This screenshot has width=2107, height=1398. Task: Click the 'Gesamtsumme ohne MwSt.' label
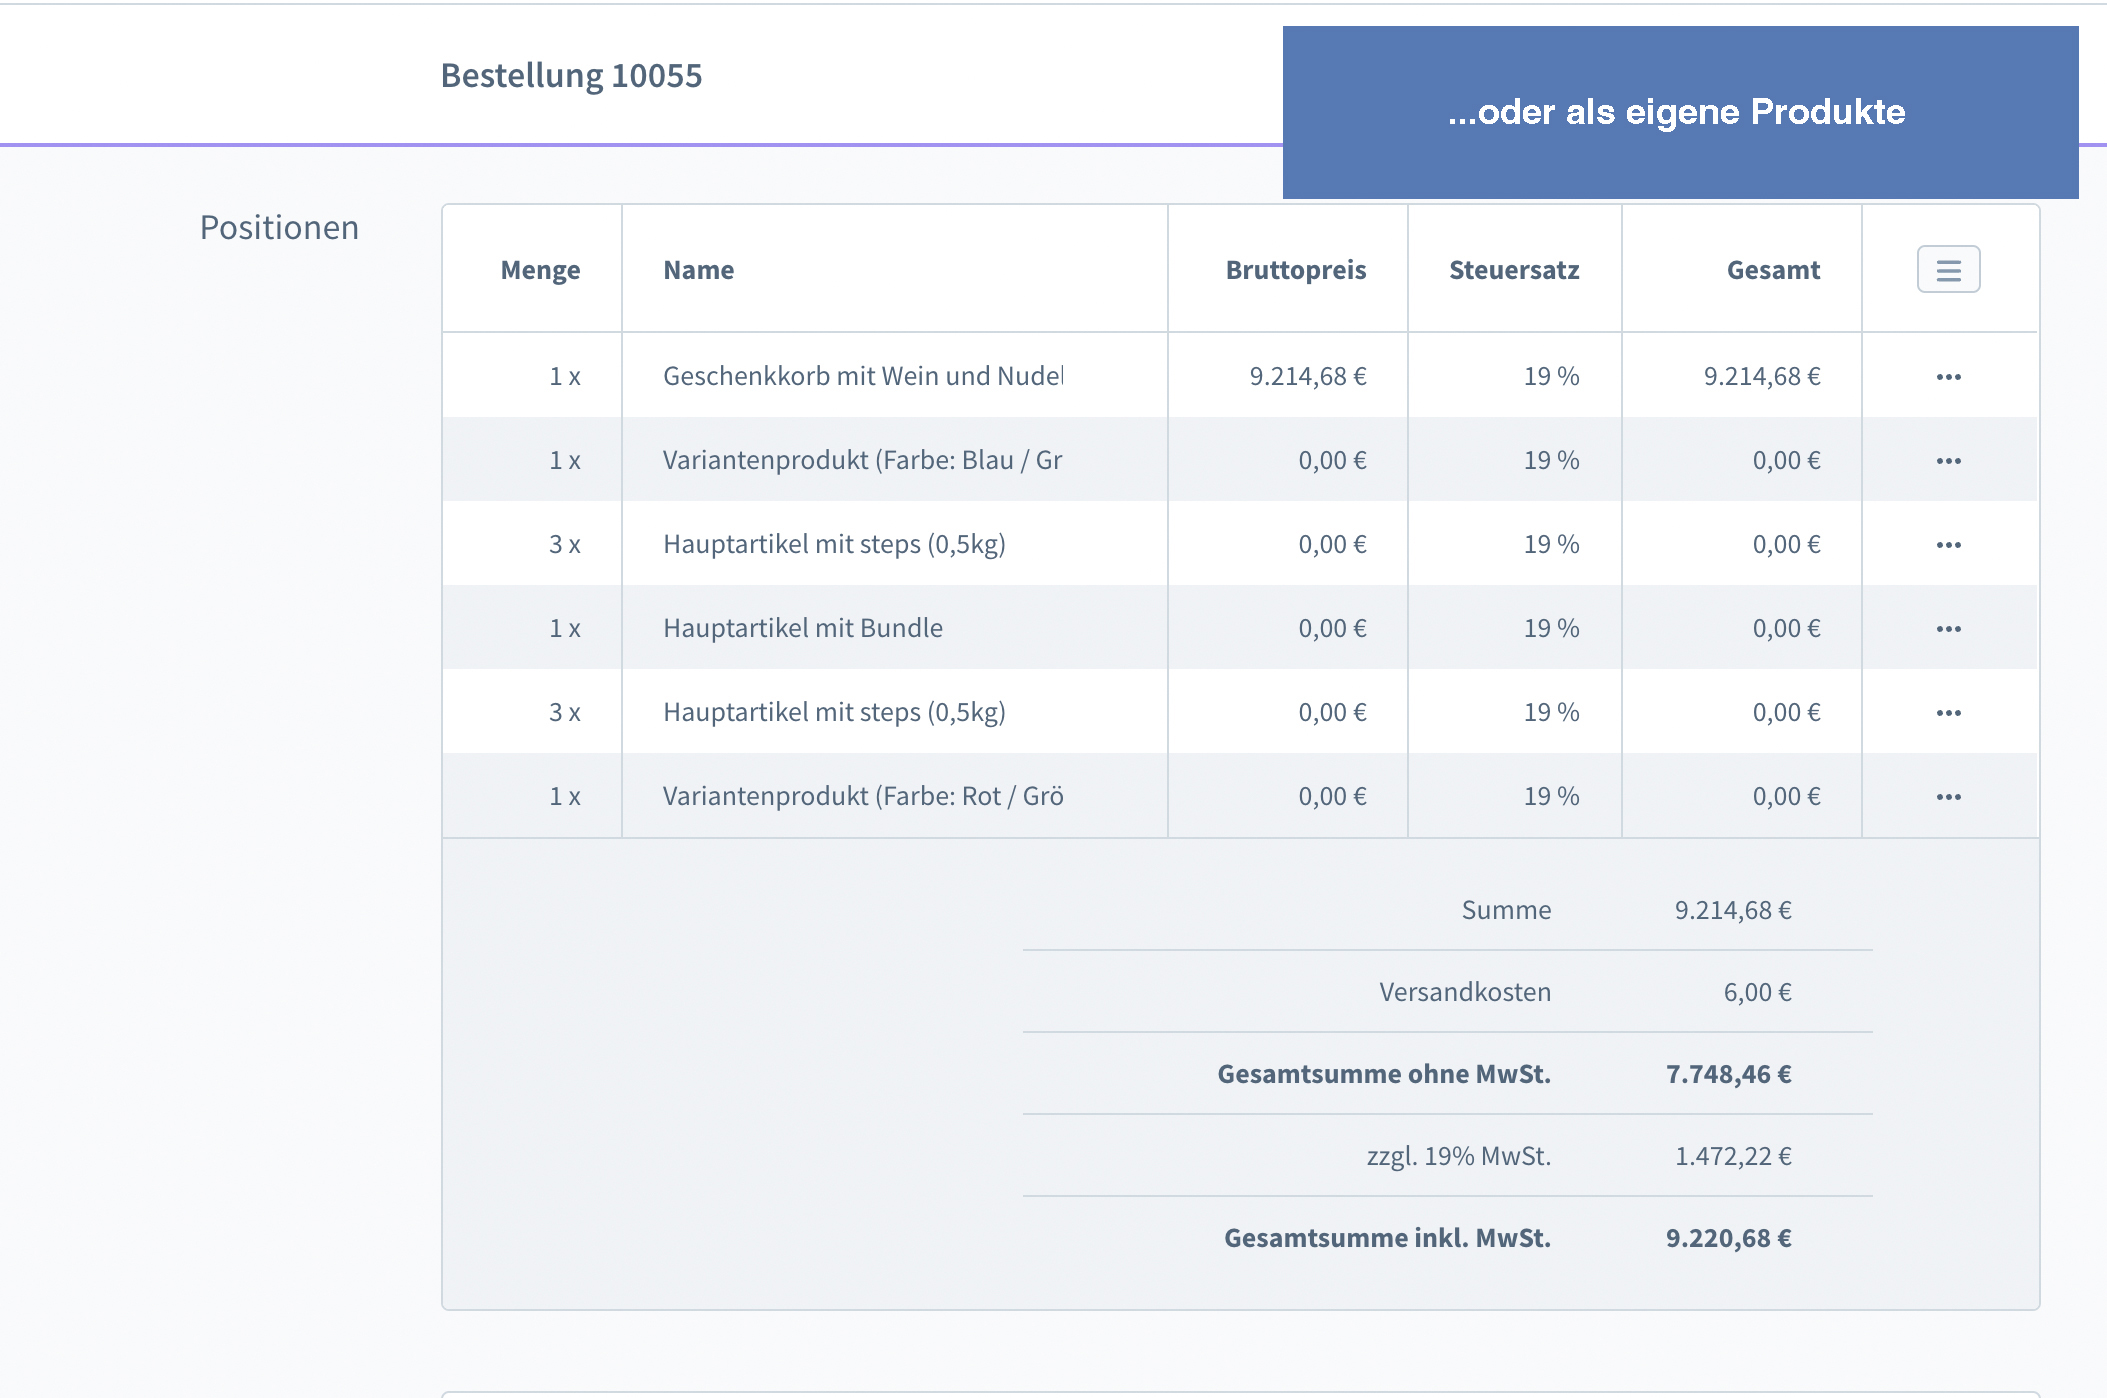coord(1384,1074)
